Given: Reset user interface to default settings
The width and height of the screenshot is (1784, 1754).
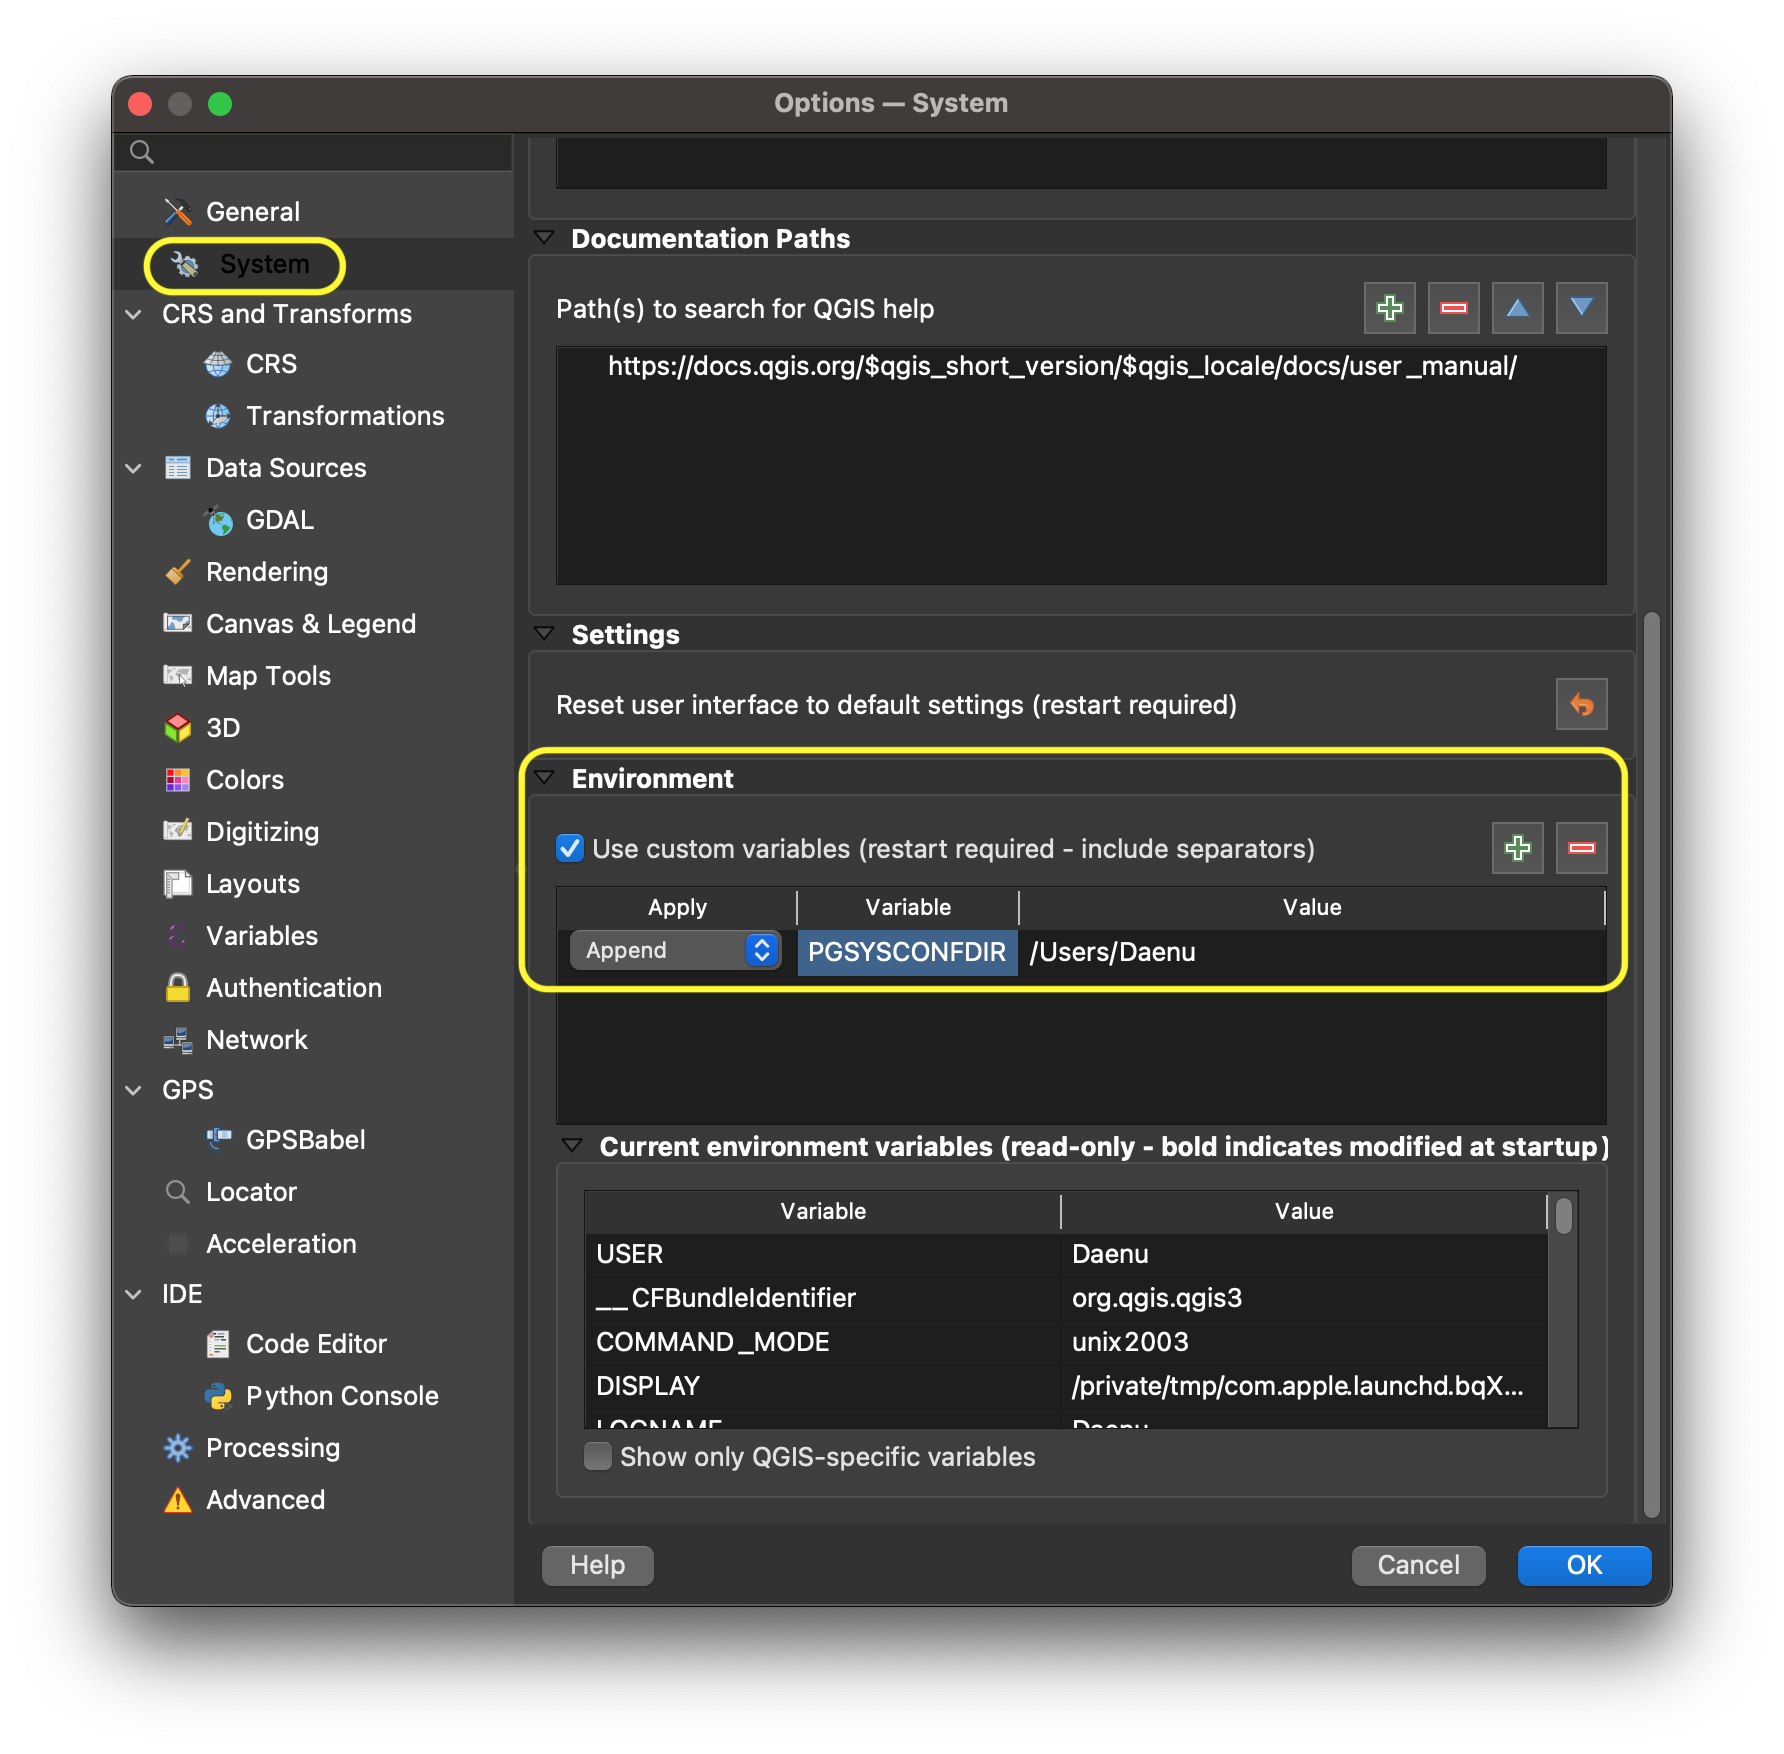Looking at the screenshot, I should 1582,704.
